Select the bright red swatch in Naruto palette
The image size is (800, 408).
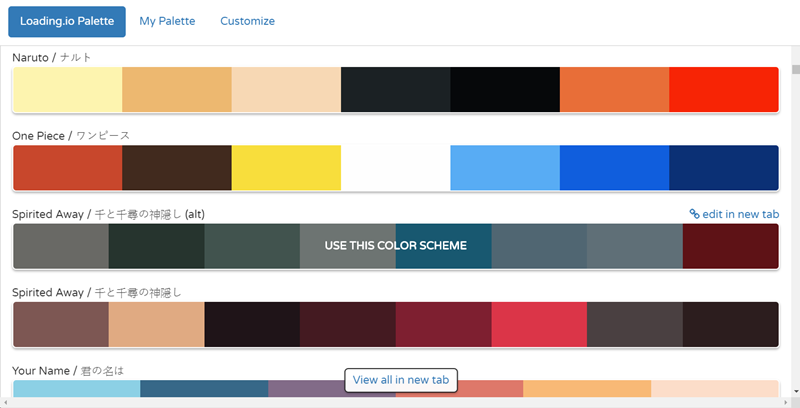click(723, 90)
